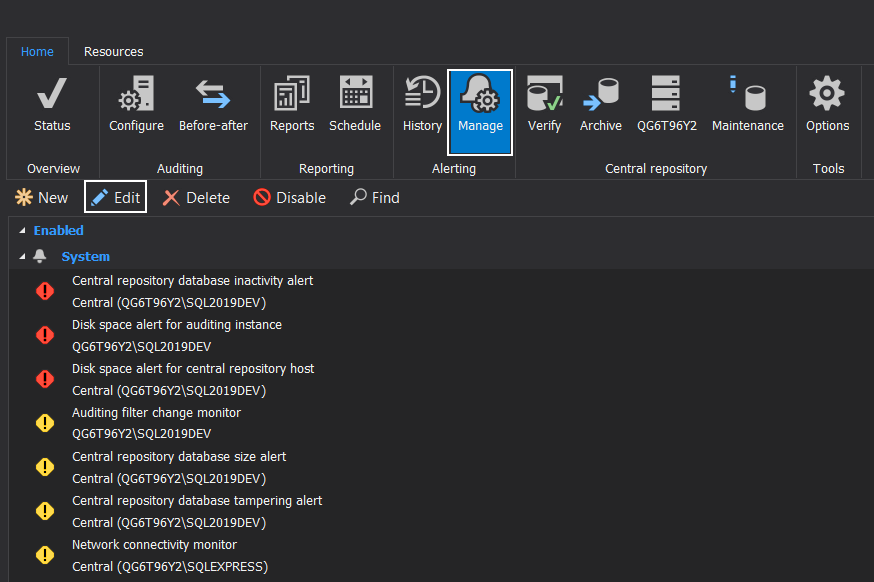This screenshot has width=874, height=582.
Task: Open the Maintenance icon
Action: click(x=747, y=95)
